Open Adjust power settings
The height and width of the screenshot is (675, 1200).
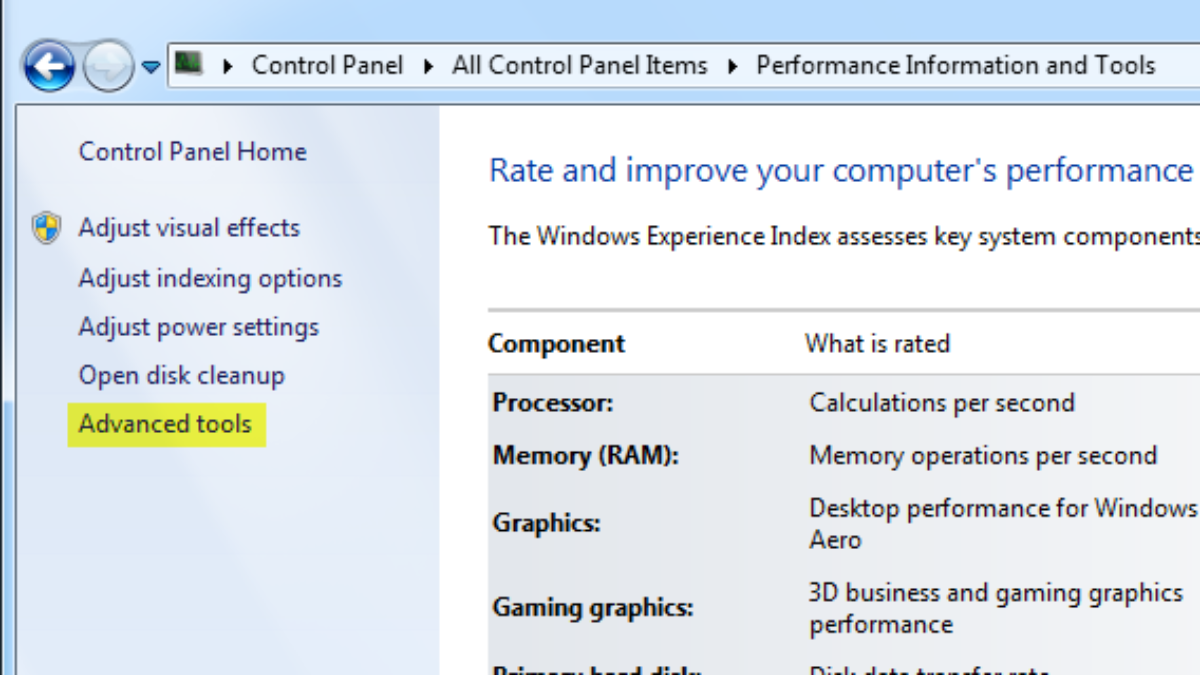click(x=198, y=327)
